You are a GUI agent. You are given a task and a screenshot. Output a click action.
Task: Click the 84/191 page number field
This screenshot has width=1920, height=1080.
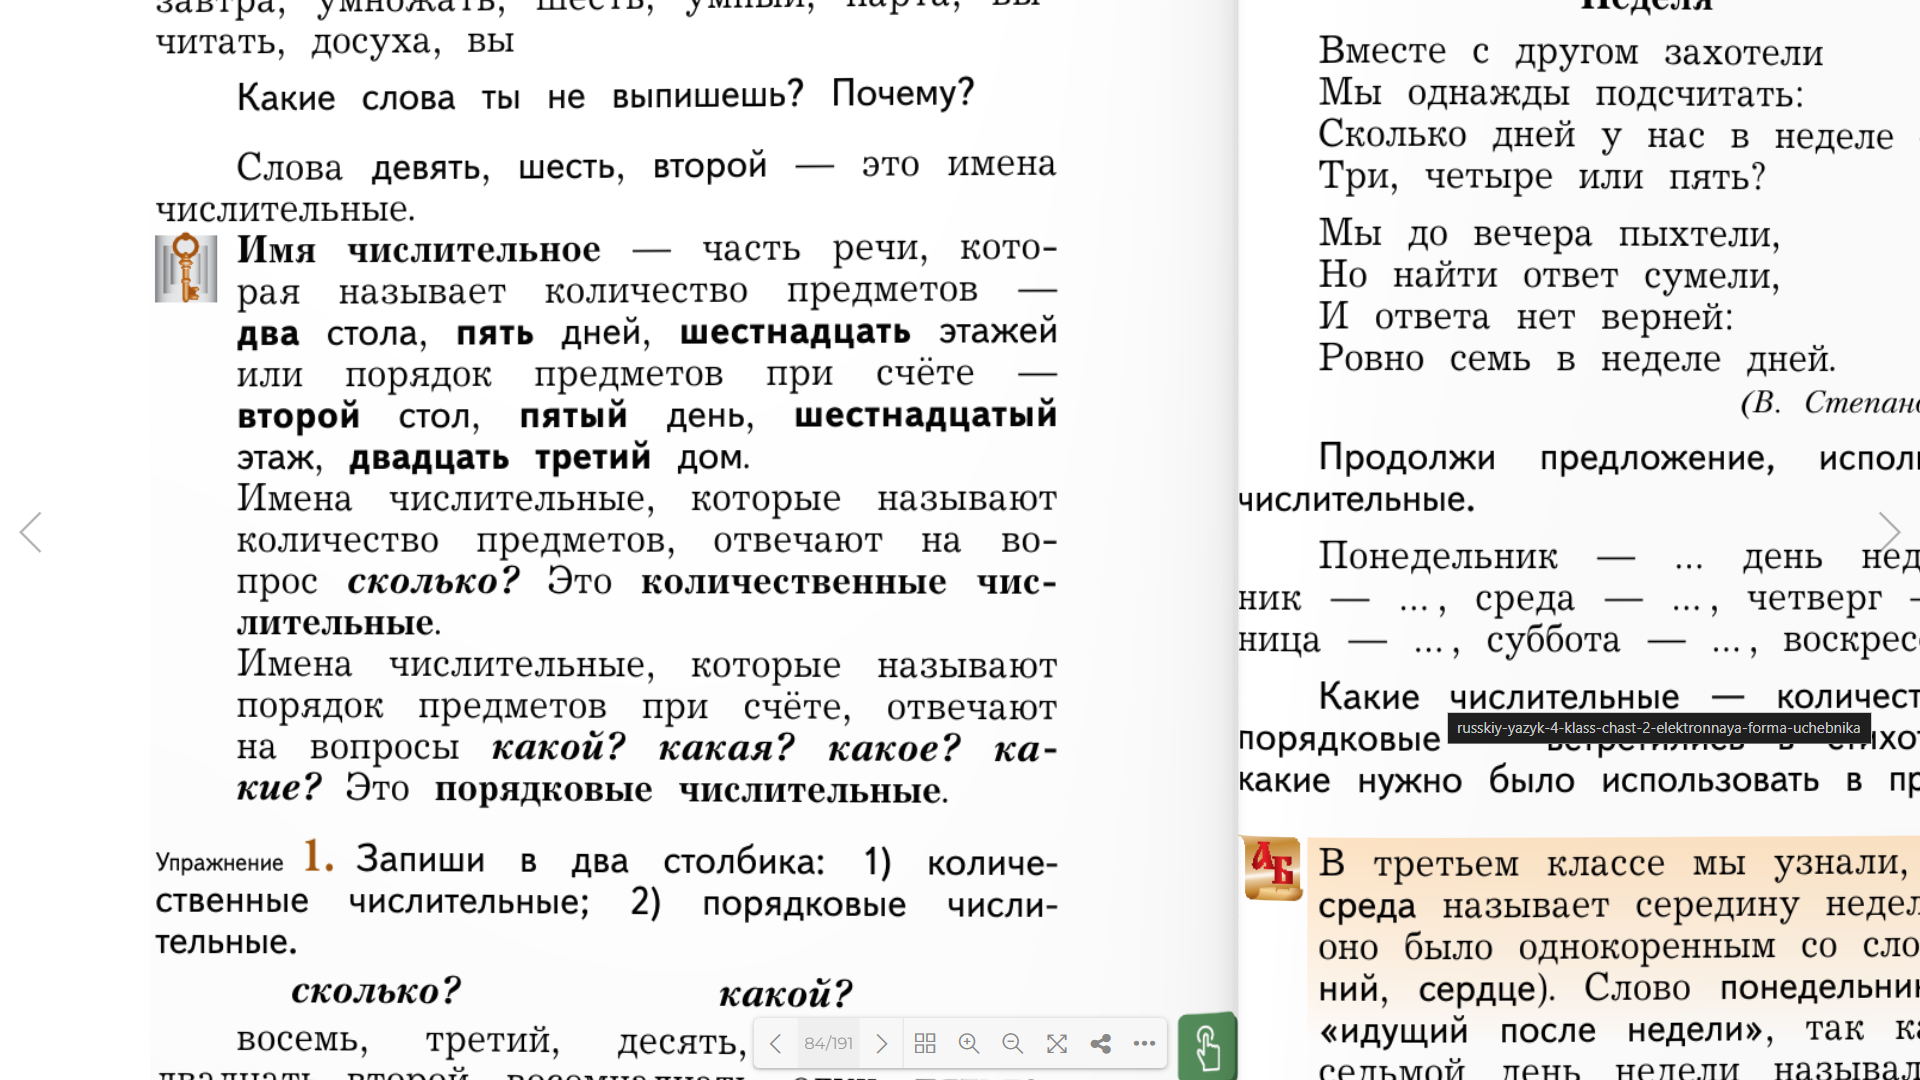click(829, 1044)
